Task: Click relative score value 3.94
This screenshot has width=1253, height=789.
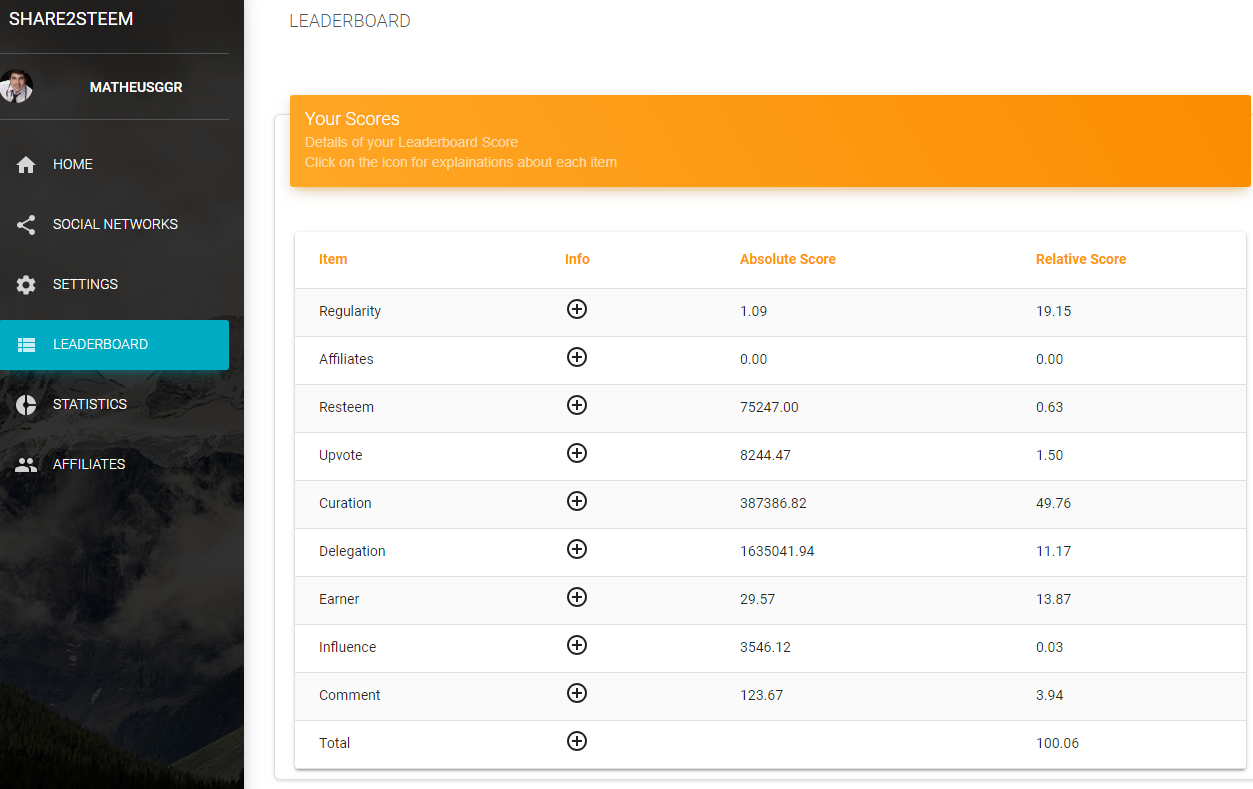Action: [x=1049, y=695]
